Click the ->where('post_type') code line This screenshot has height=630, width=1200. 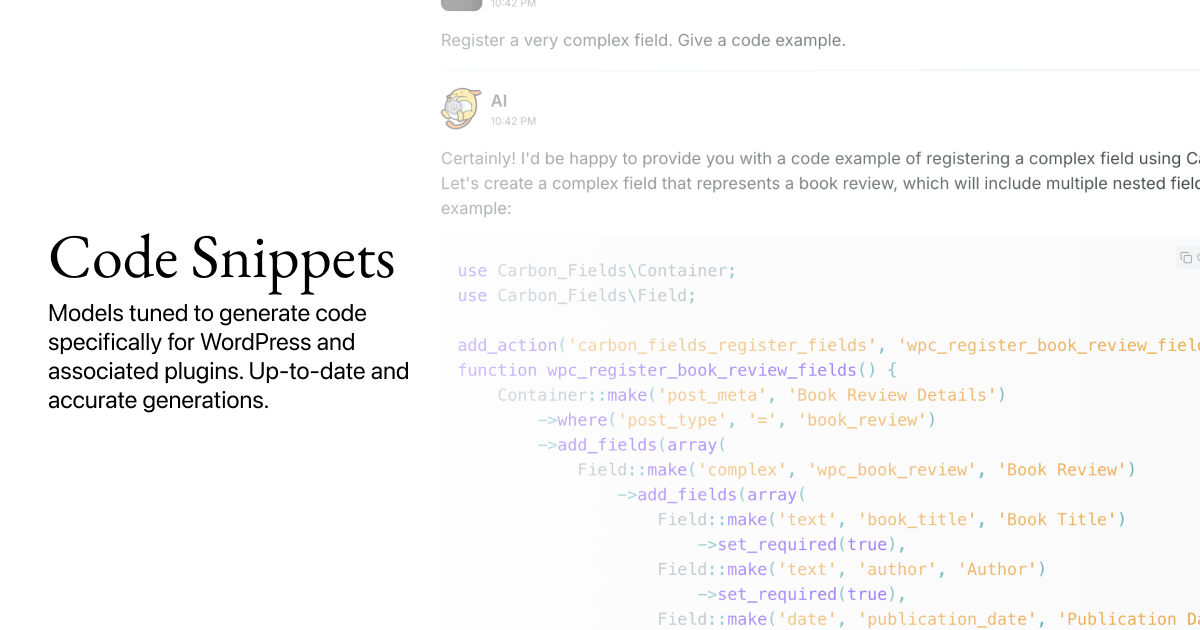pyautogui.click(x=736, y=420)
